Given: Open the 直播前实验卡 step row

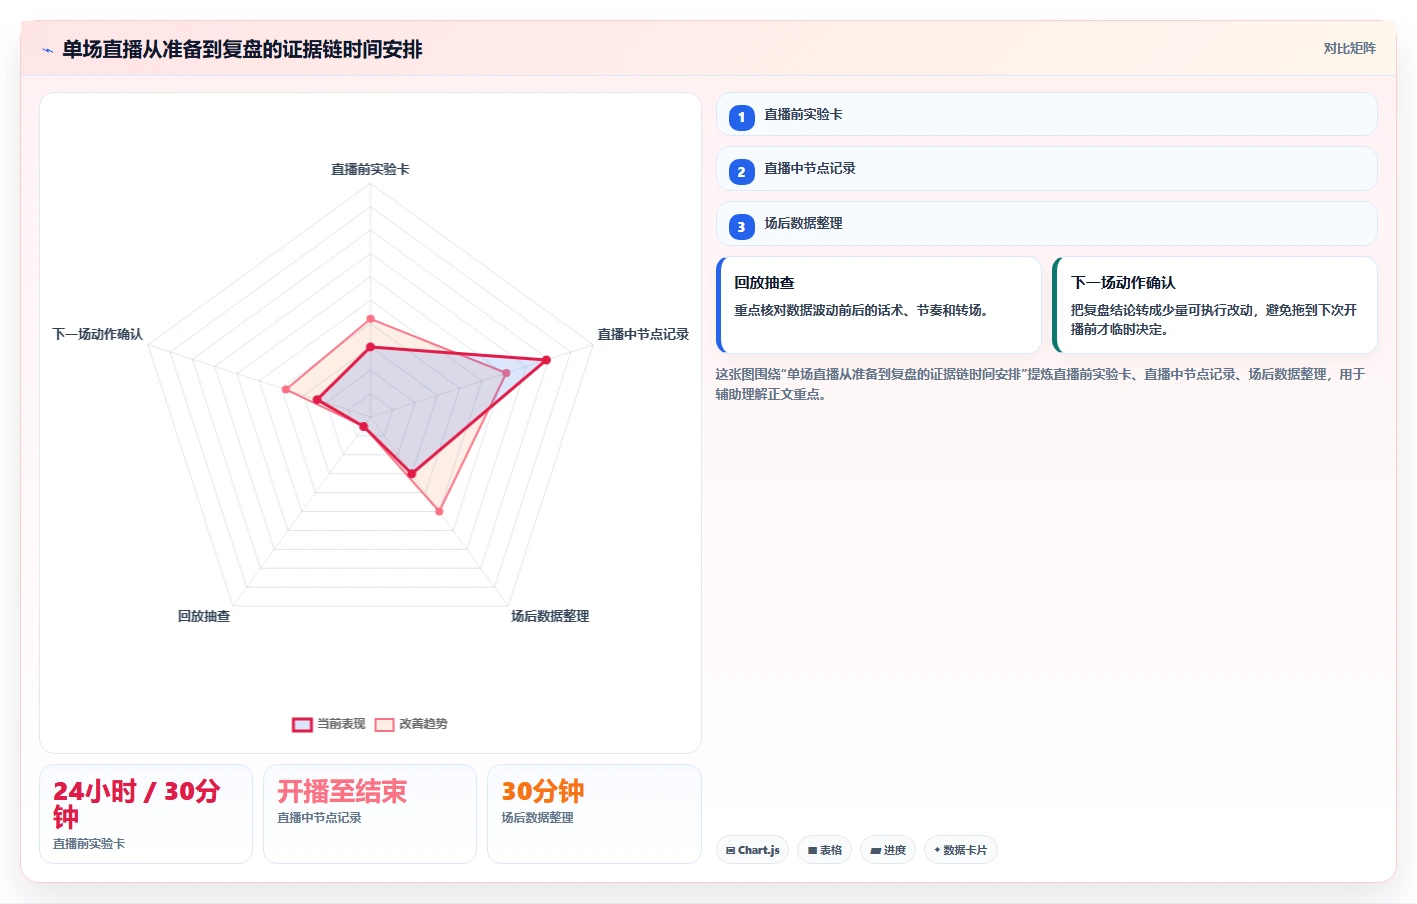Looking at the screenshot, I should point(1046,114).
